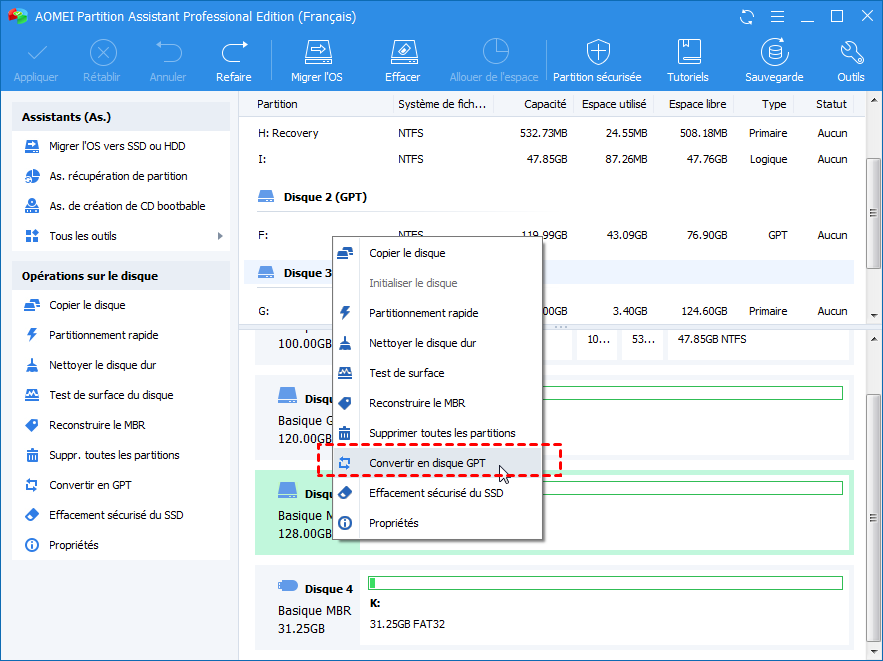Click the Refaire redo icon
Viewport: 883px width, 661px height.
(x=234, y=52)
